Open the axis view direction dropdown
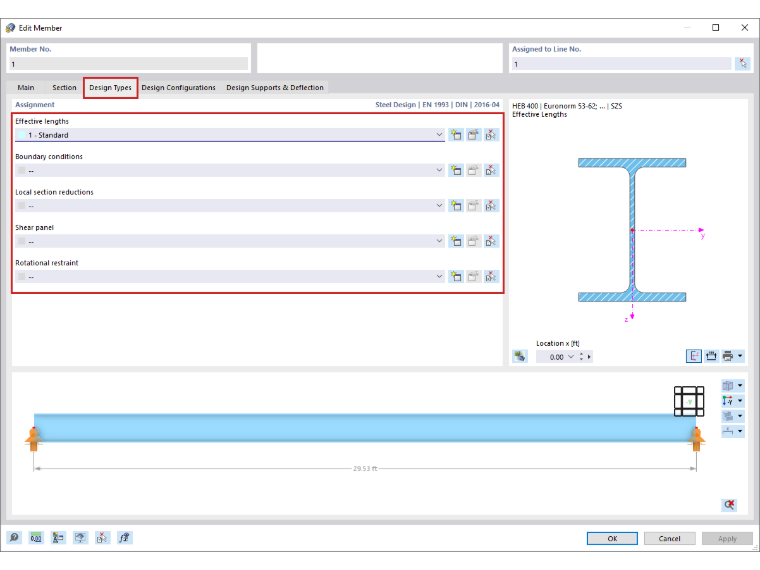This screenshot has height=570, width=760. click(x=740, y=401)
